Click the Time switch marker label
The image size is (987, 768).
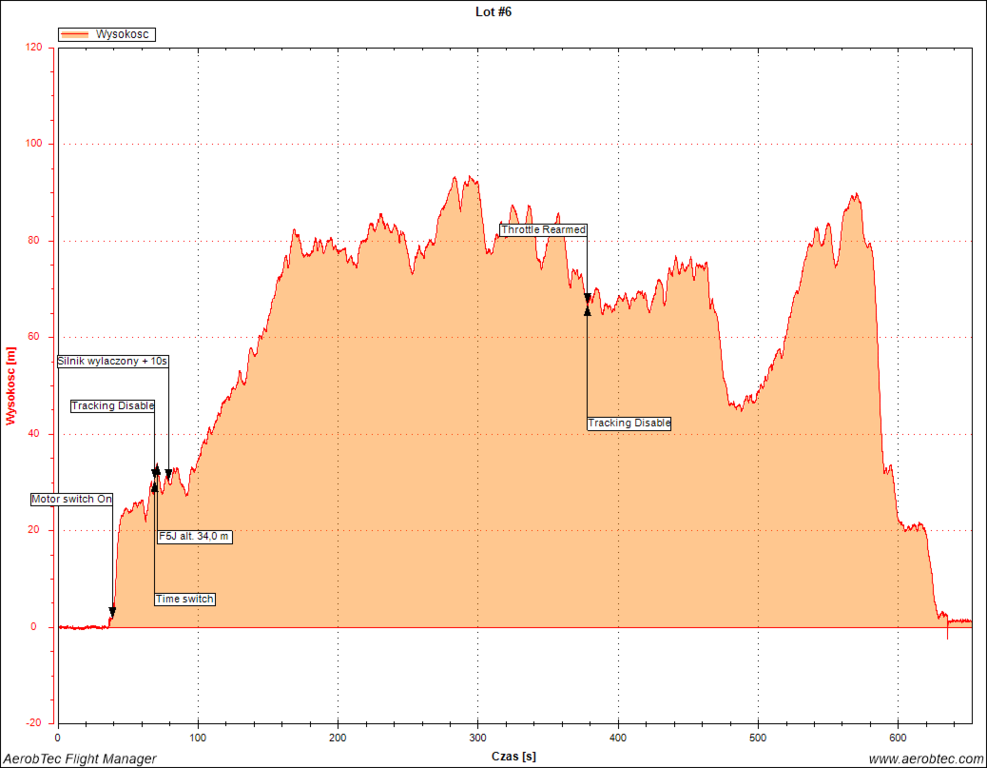point(185,599)
